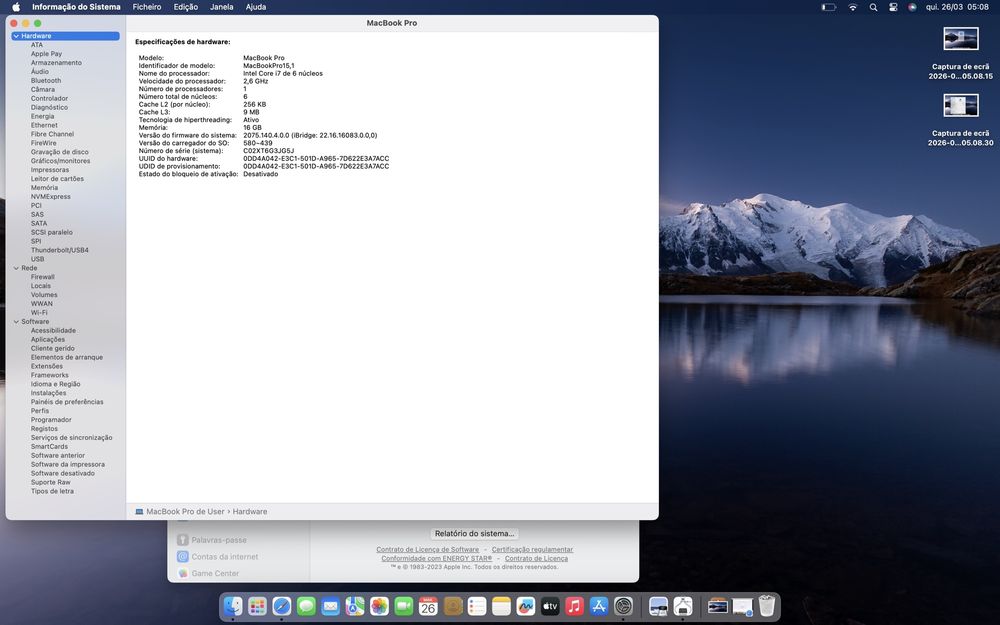Select Apple Pay in sidebar
Viewport: 1000px width, 625px height.
[47, 54]
